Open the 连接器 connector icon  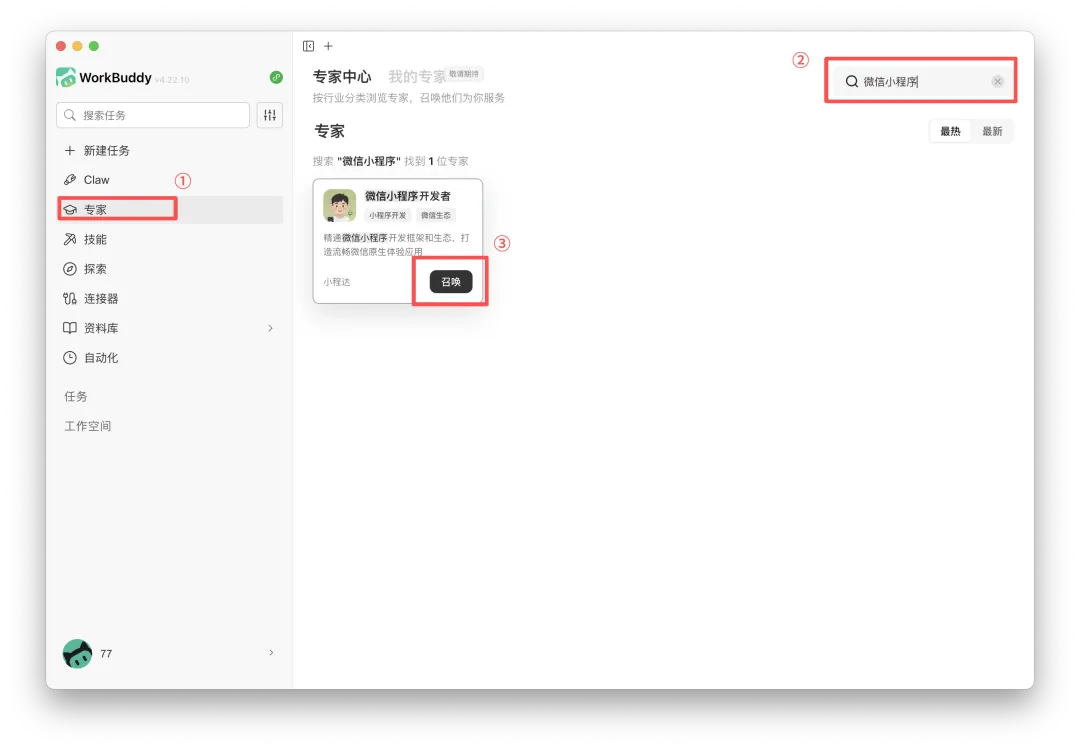(x=70, y=298)
